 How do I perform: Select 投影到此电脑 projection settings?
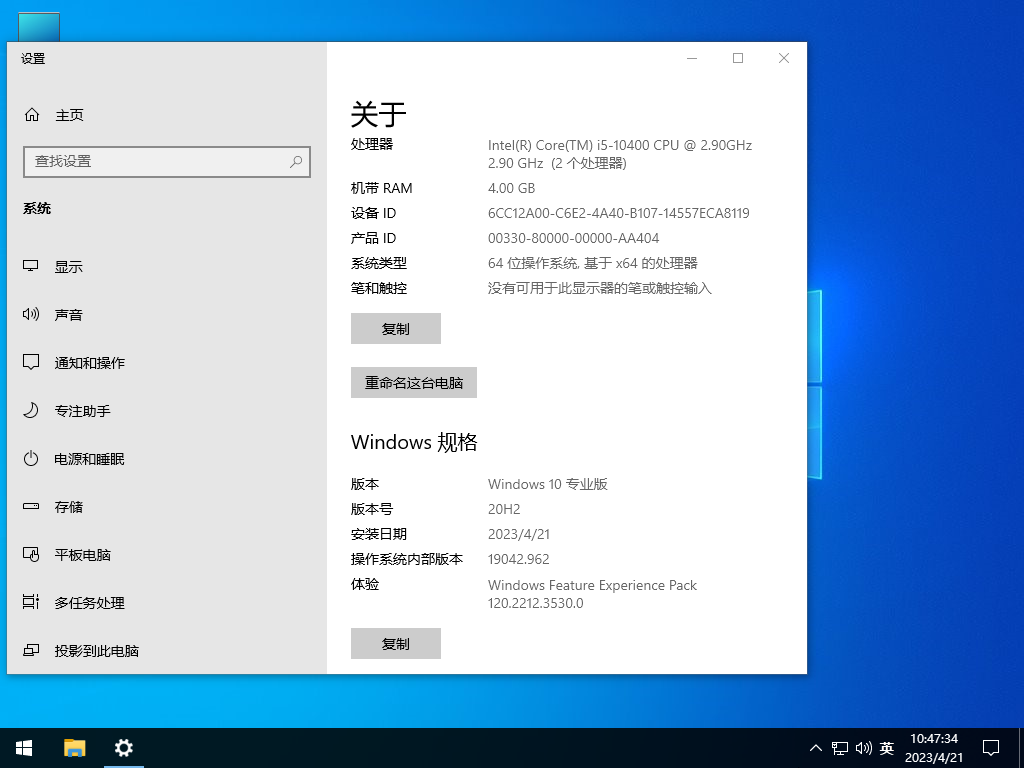31,651
